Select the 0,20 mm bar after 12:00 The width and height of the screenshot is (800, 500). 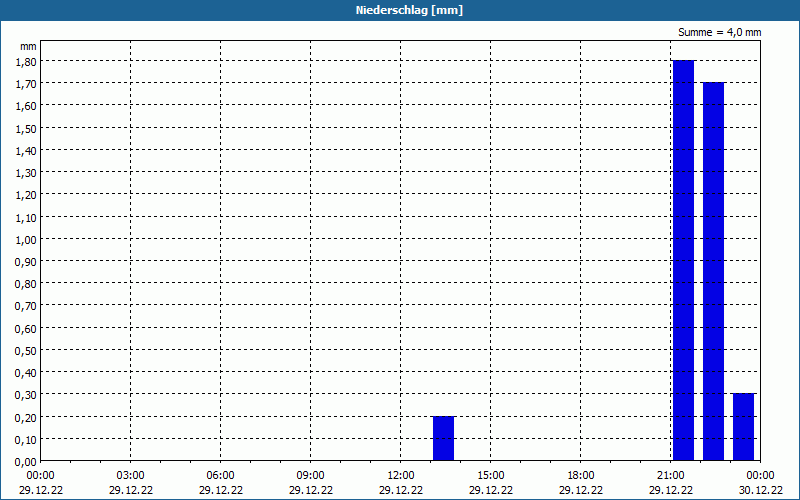pos(443,438)
